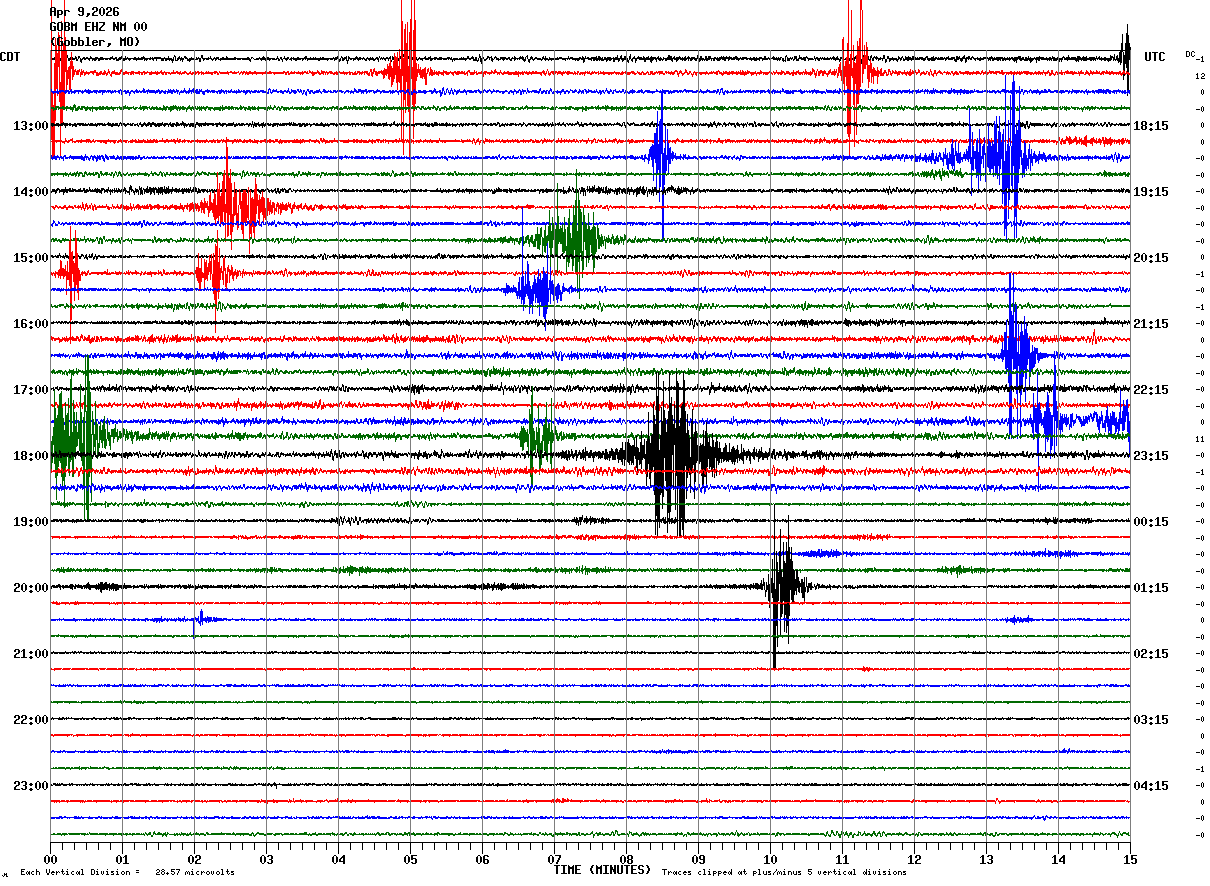Click the 'Traces clipped at plus/minus 5 vertical divisions' note
Screen dimensions: 1210x886
[784, 873]
